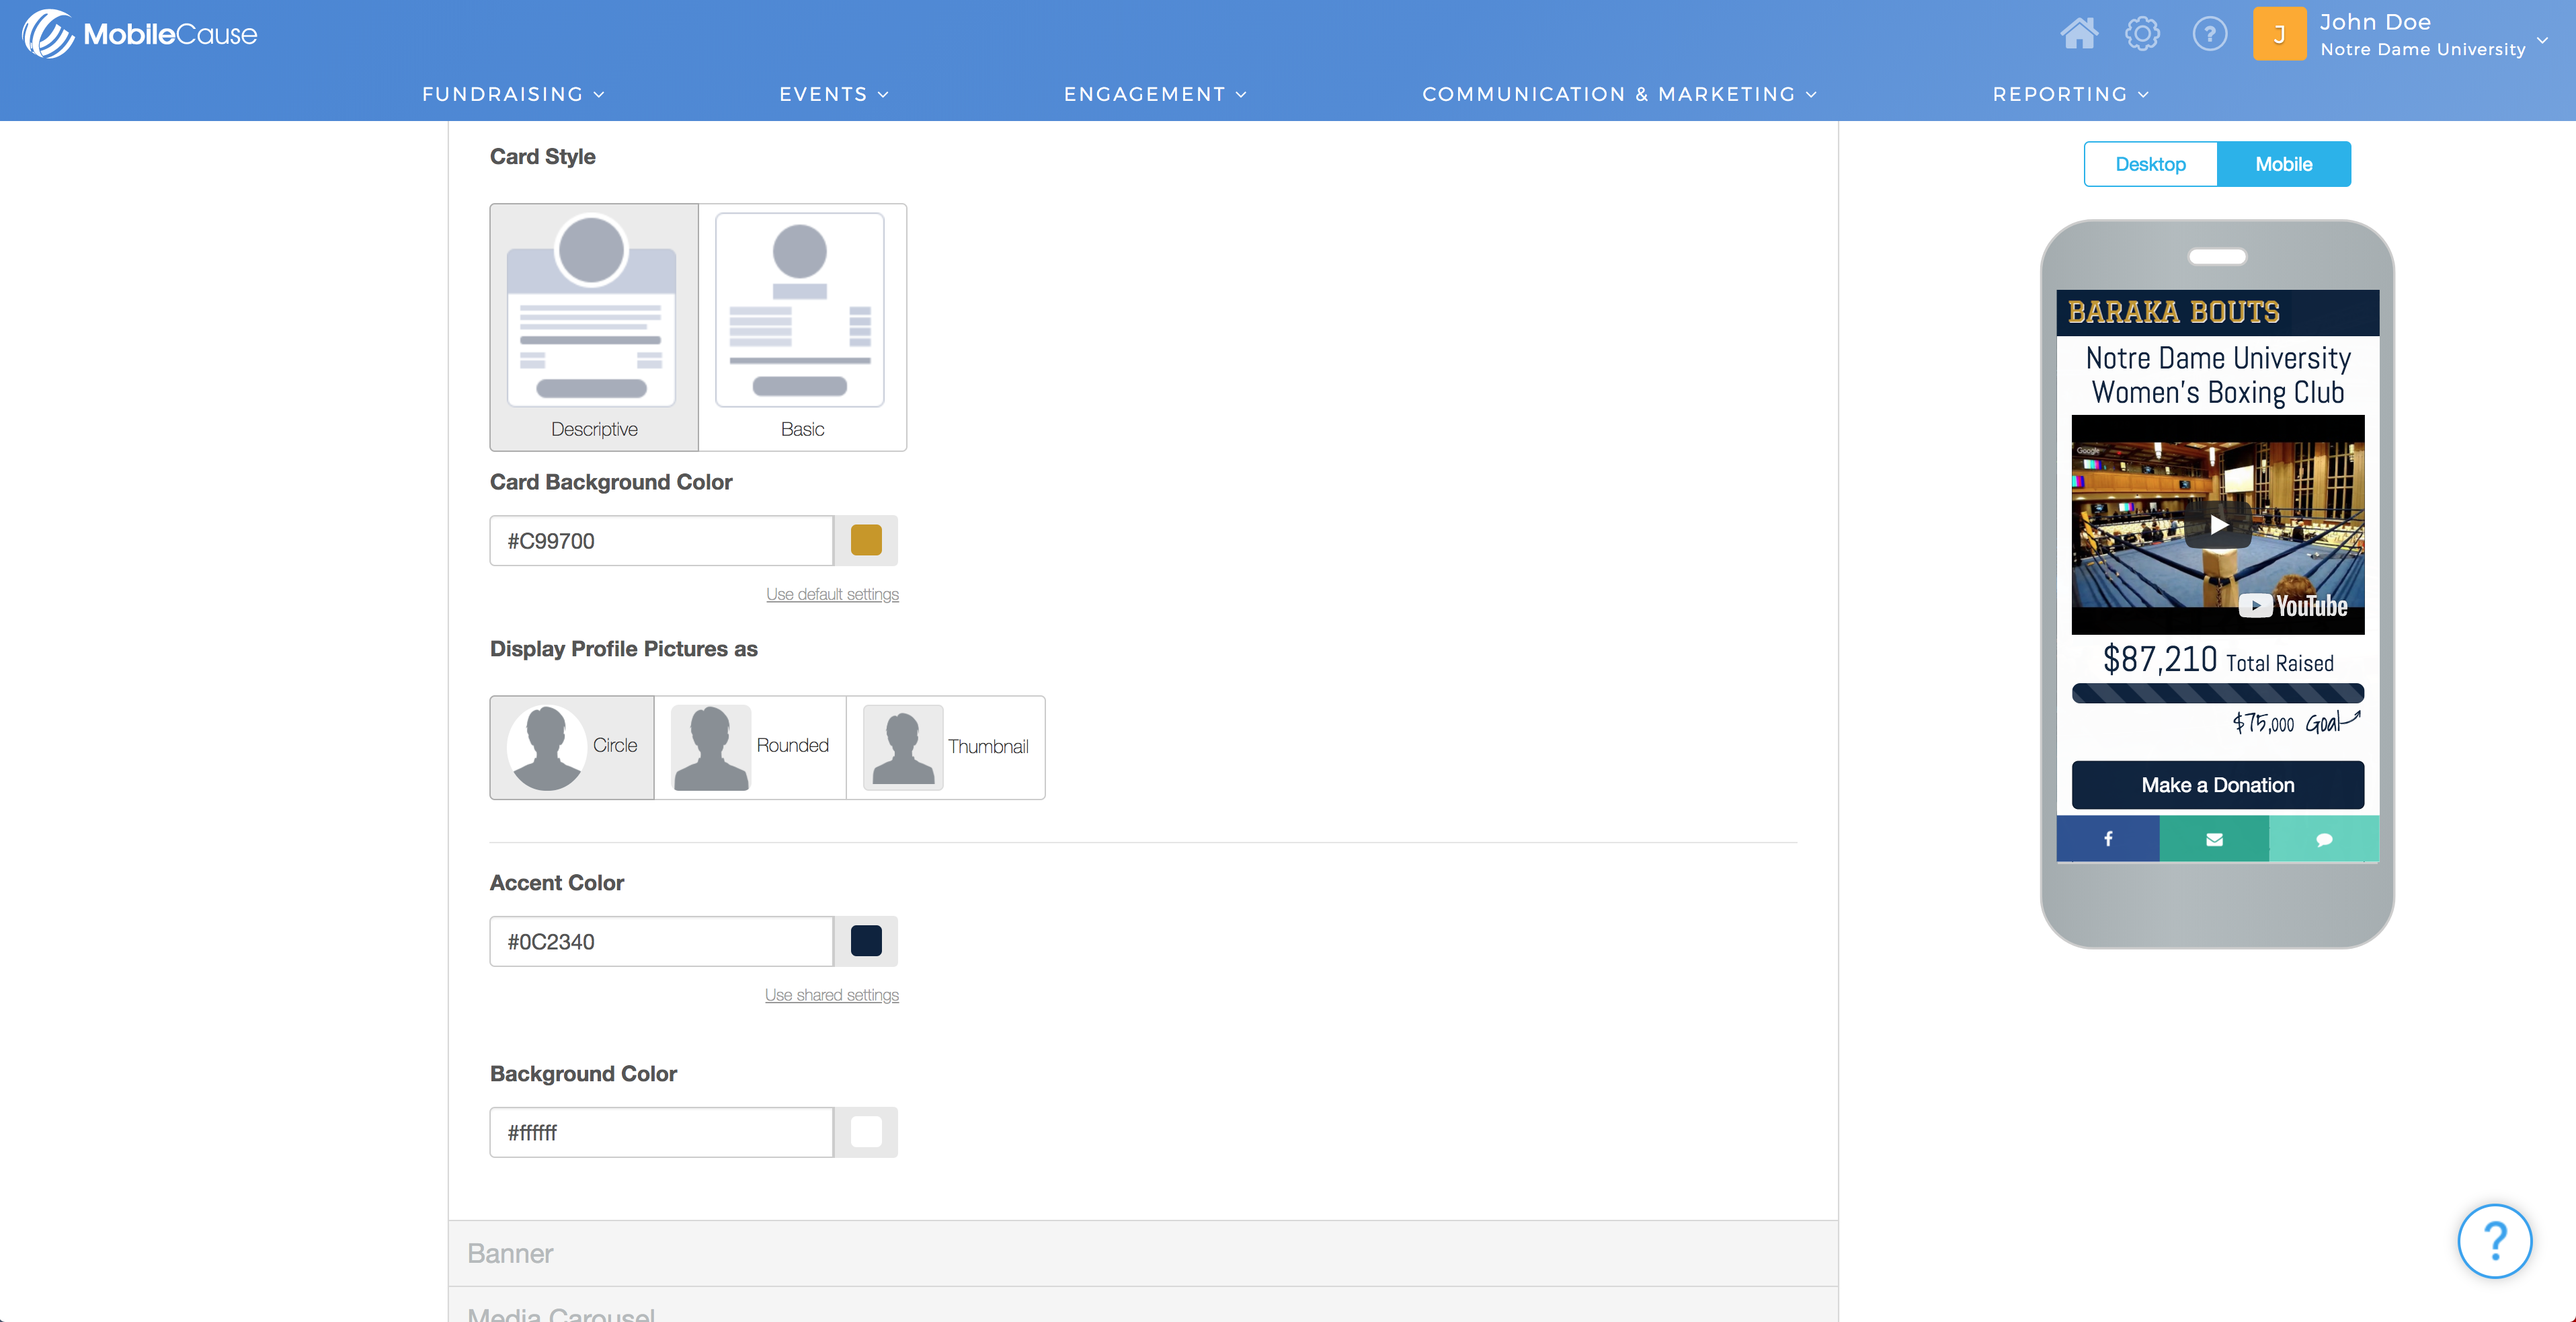This screenshot has width=2576, height=1322.
Task: Open John Doe account dropdown
Action: pyautogui.click(x=2420, y=34)
